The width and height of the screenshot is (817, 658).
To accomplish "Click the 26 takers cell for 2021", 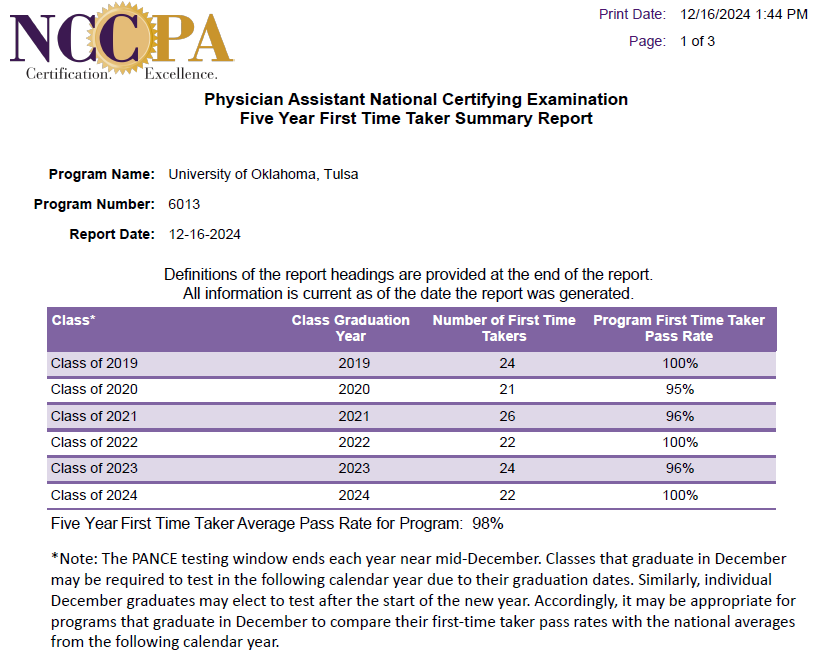I will 507,416.
